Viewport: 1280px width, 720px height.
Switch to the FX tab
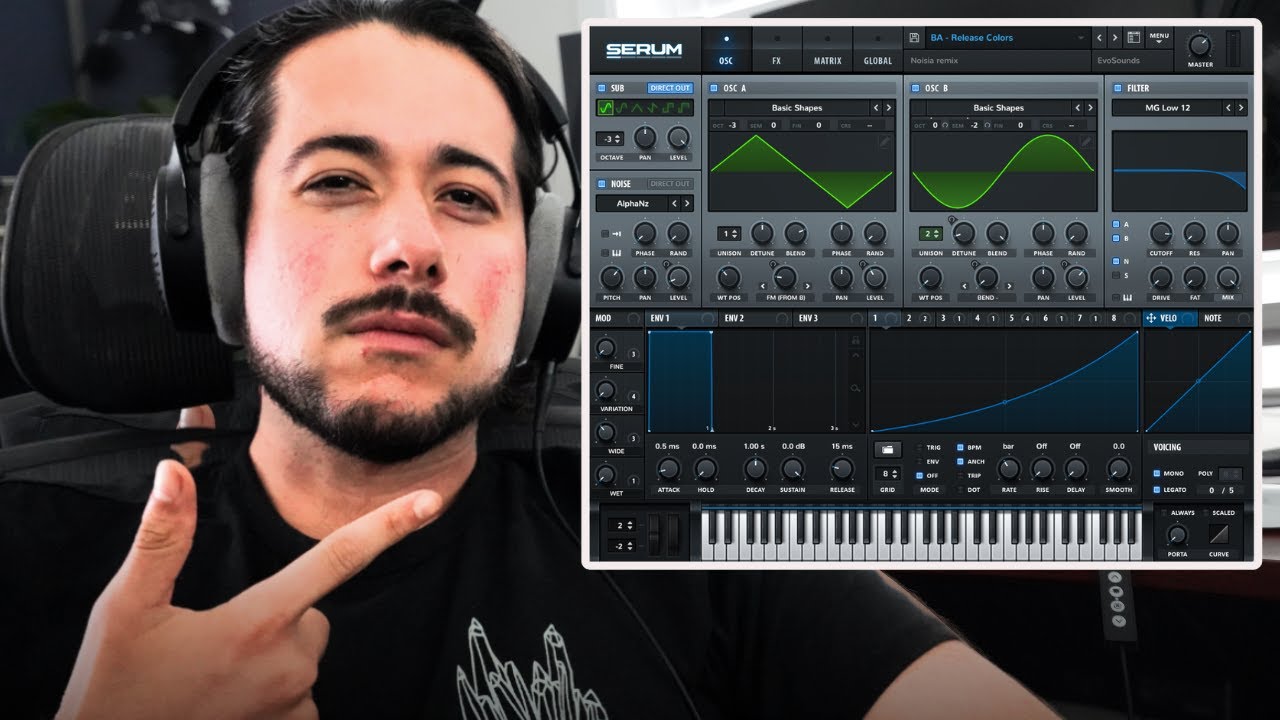(776, 51)
